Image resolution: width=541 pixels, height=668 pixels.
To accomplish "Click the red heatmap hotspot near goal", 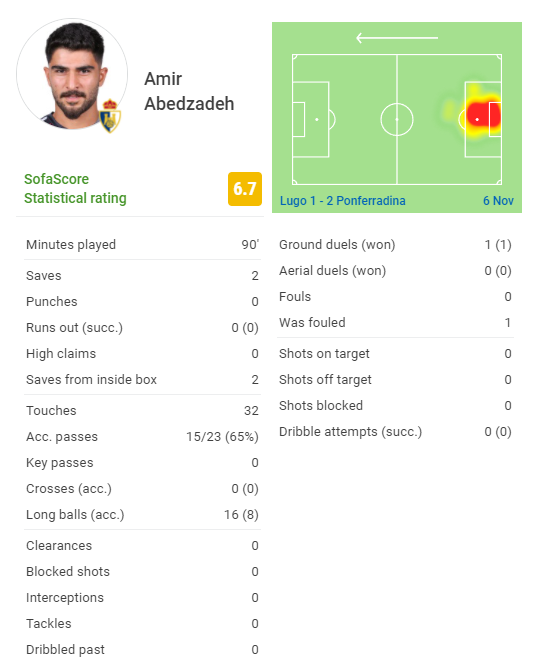I will [x=483, y=116].
